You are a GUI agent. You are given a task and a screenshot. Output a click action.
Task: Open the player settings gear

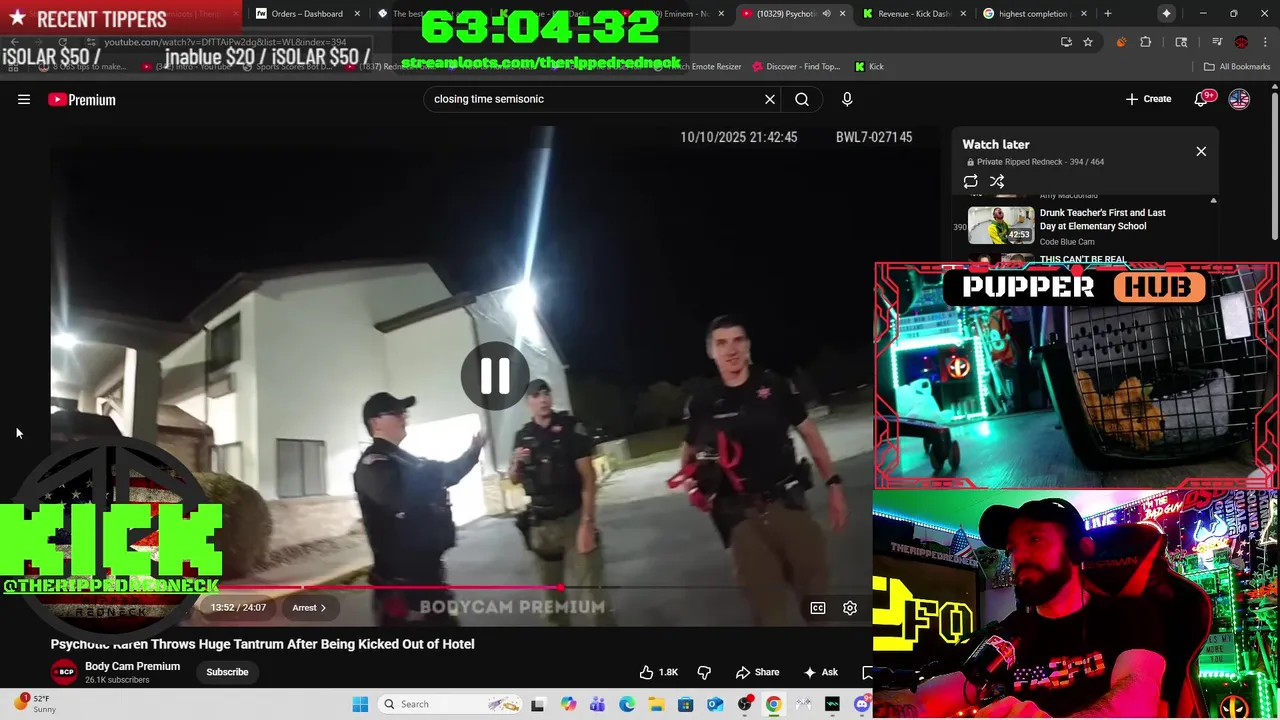click(850, 607)
